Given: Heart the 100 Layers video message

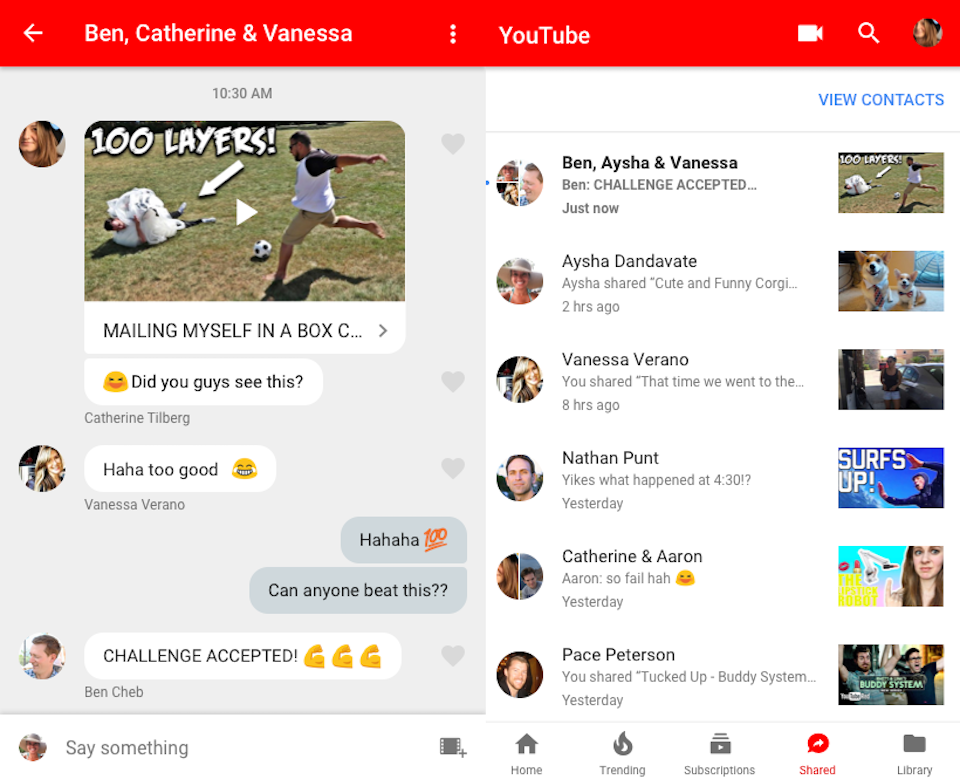Looking at the screenshot, I should click(x=453, y=144).
